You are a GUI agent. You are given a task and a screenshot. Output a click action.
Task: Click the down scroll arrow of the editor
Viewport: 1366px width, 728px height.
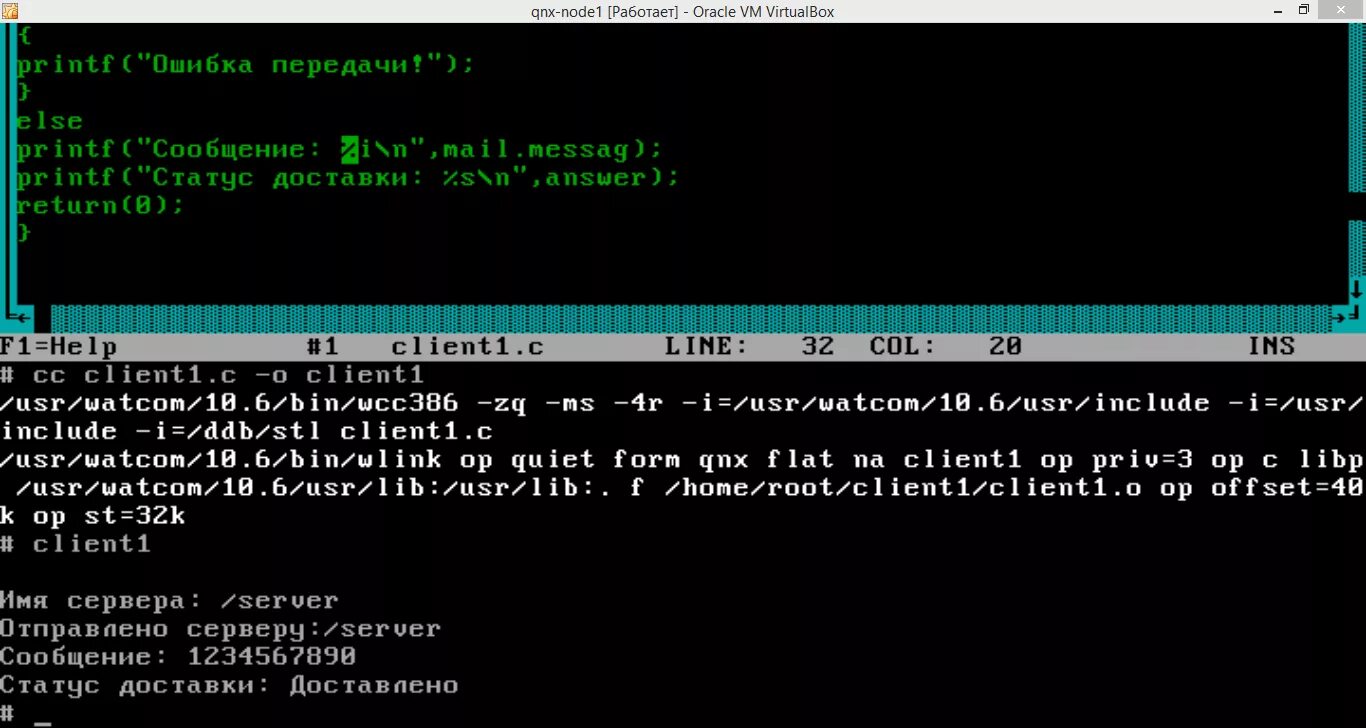tap(1357, 290)
